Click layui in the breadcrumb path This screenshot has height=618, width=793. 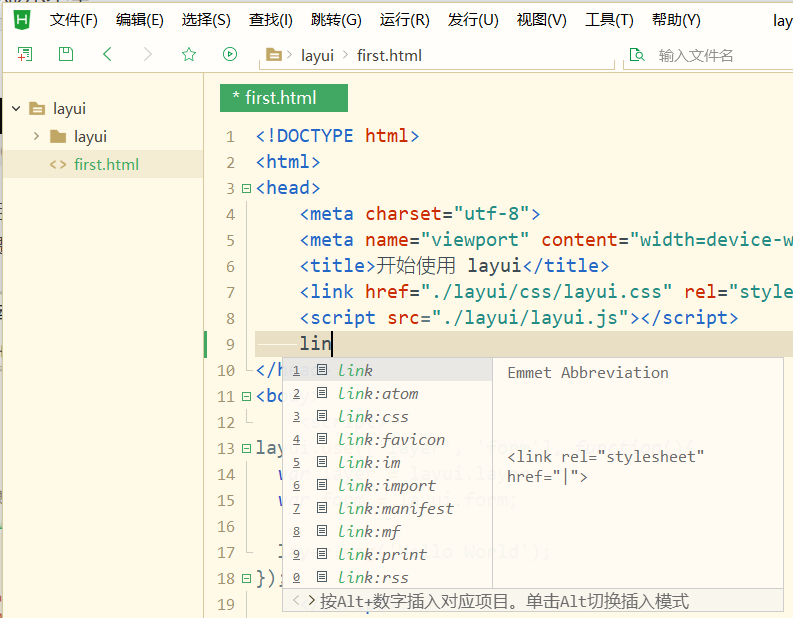pos(317,56)
